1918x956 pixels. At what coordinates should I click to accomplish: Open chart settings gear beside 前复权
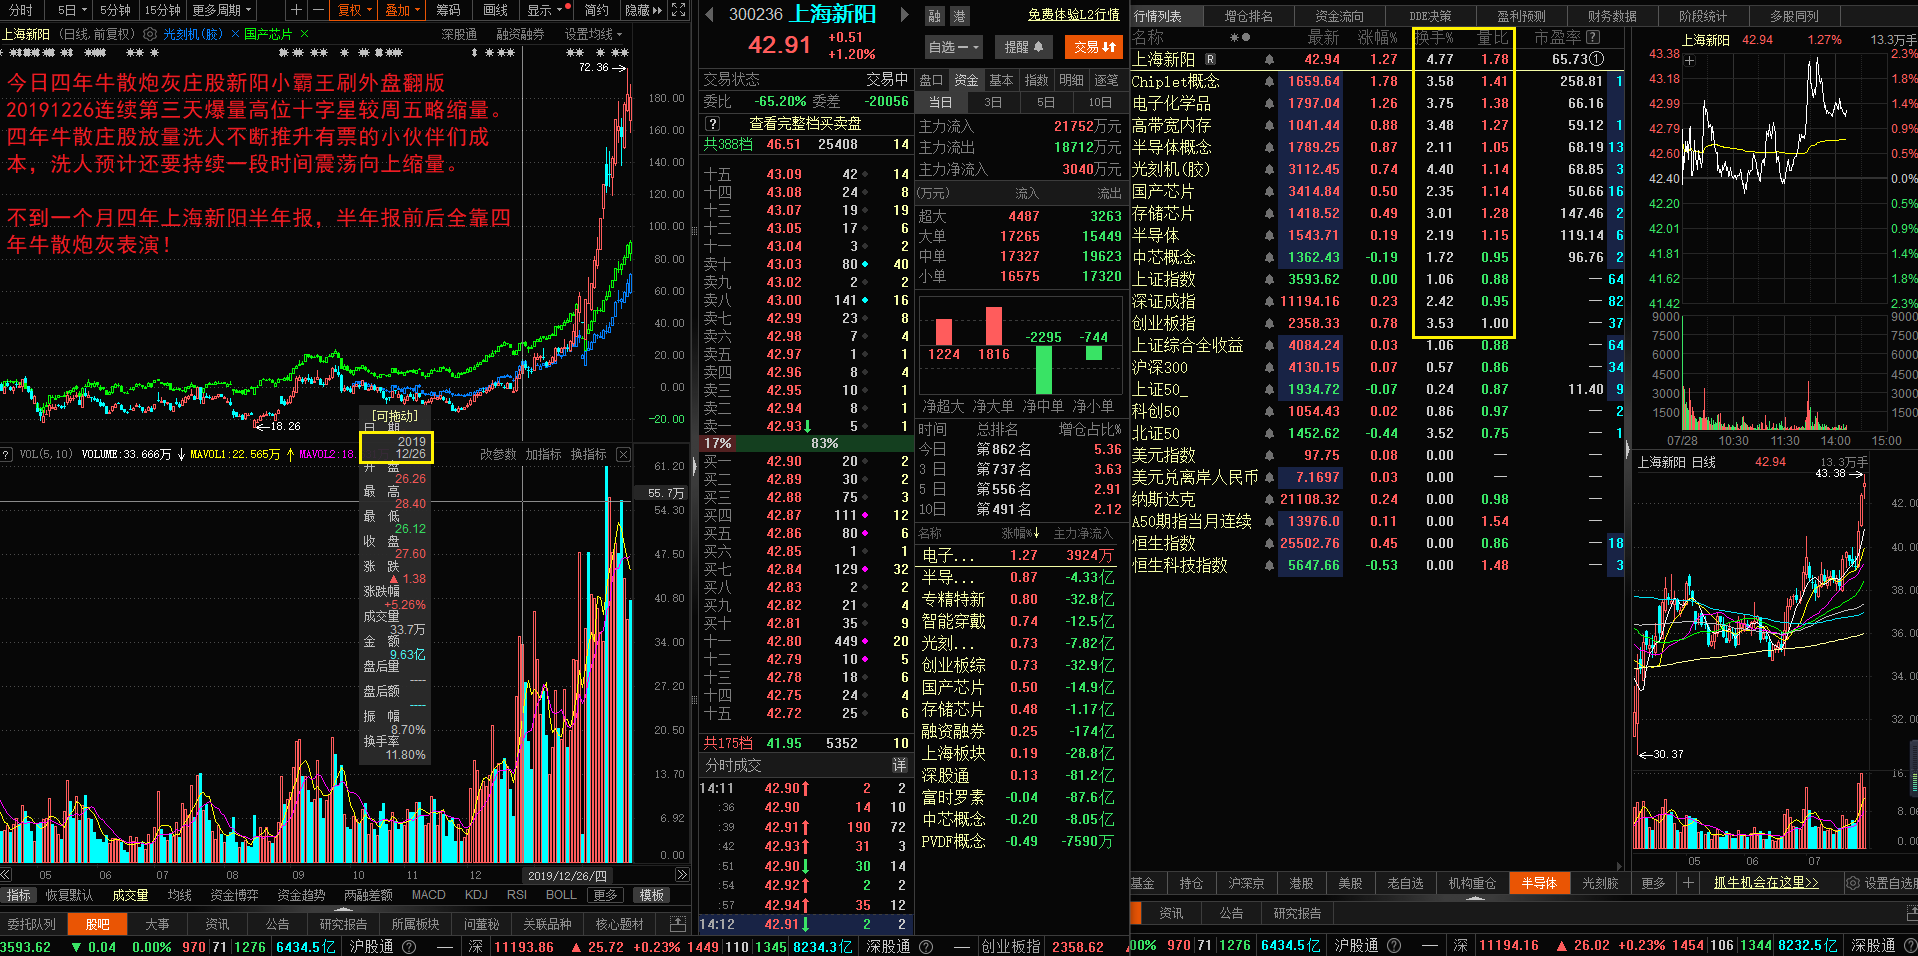(x=150, y=34)
